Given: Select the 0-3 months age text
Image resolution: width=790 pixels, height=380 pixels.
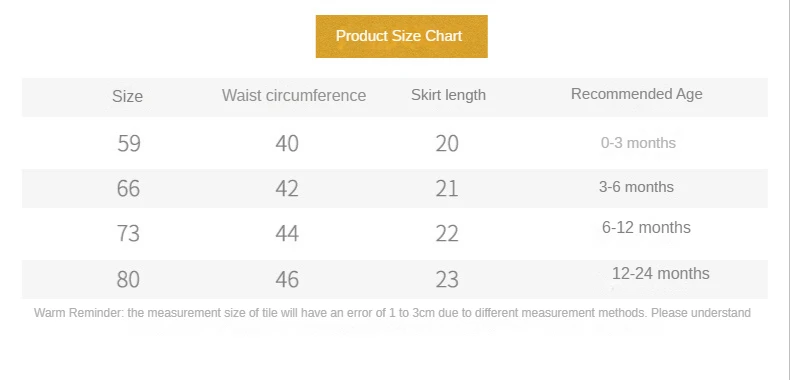Looking at the screenshot, I should pos(638,143).
